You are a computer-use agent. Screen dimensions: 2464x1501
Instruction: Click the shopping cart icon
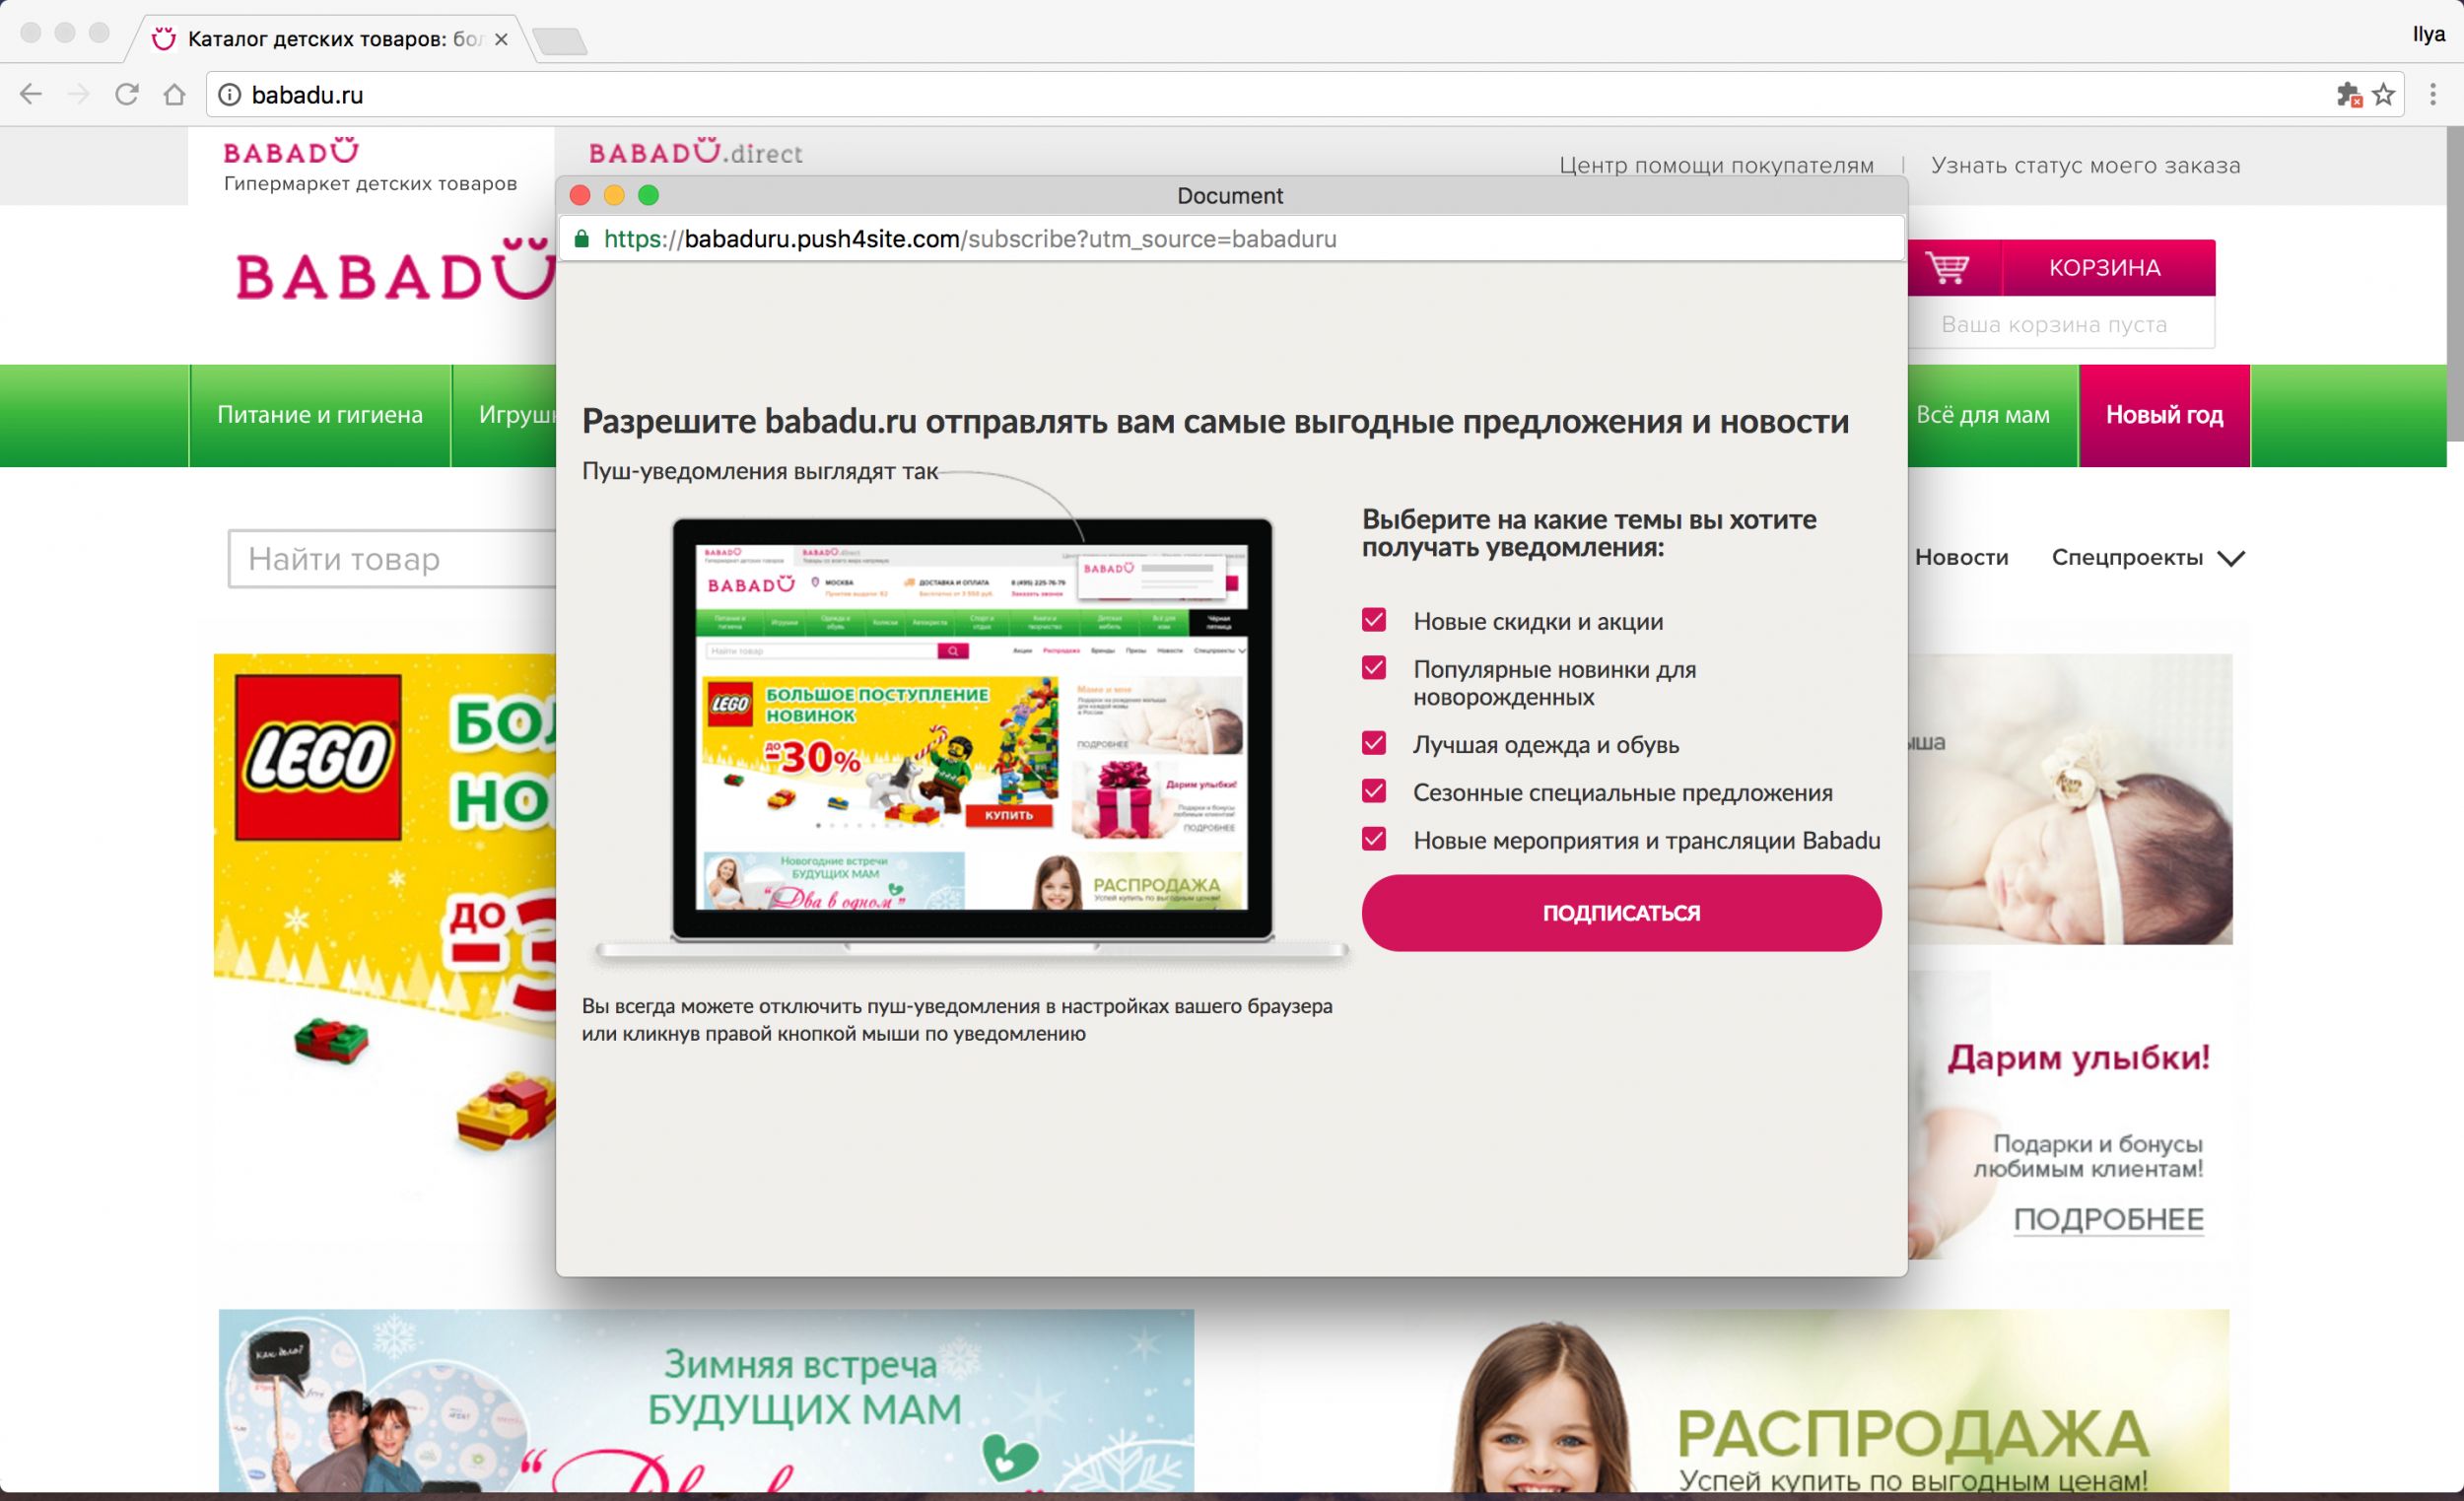click(x=1948, y=267)
